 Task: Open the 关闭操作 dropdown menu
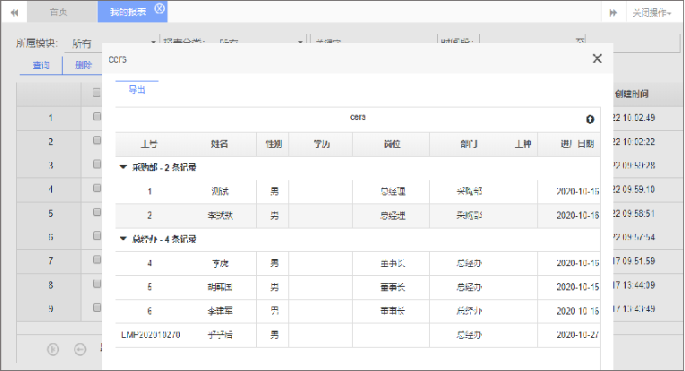(652, 13)
